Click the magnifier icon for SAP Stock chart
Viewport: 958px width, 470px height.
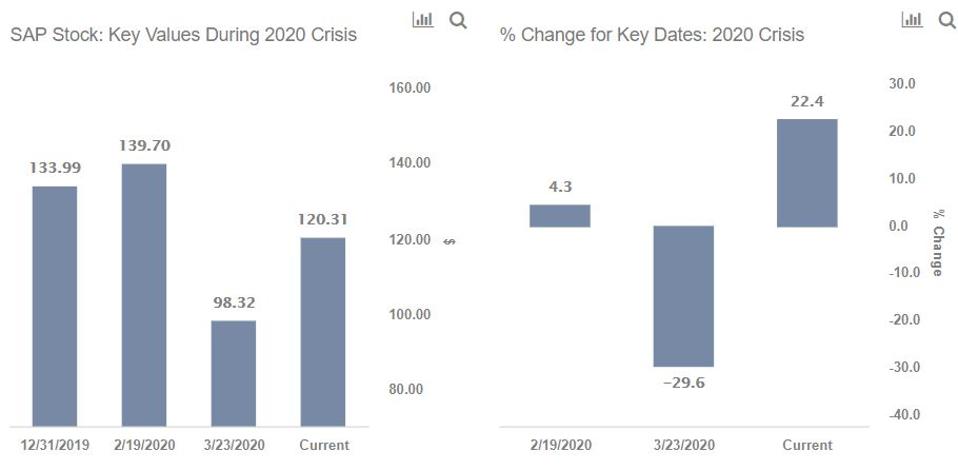click(458, 20)
